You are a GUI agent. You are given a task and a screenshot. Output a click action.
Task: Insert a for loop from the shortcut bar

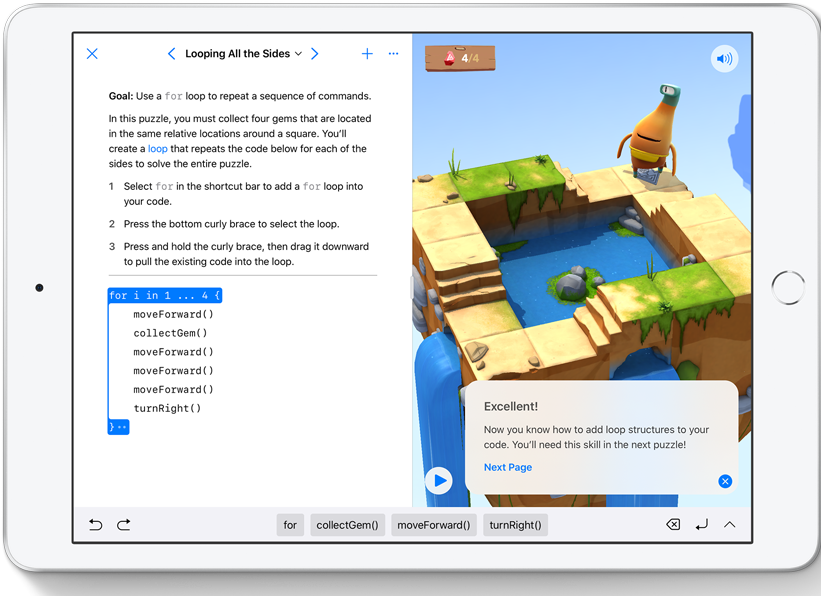(290, 525)
